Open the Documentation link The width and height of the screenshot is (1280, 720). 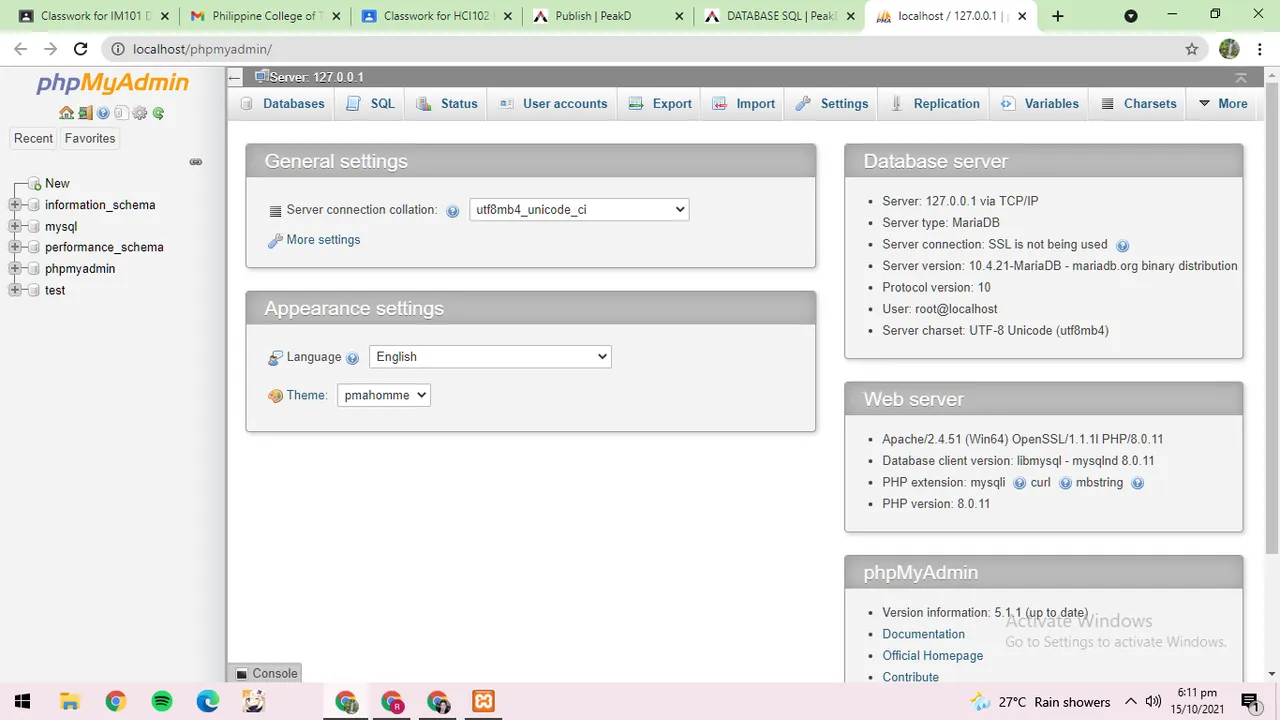(923, 634)
